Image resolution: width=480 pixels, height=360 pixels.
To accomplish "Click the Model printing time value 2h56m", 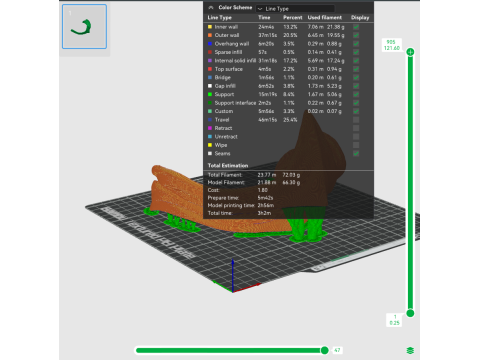I will [266, 205].
